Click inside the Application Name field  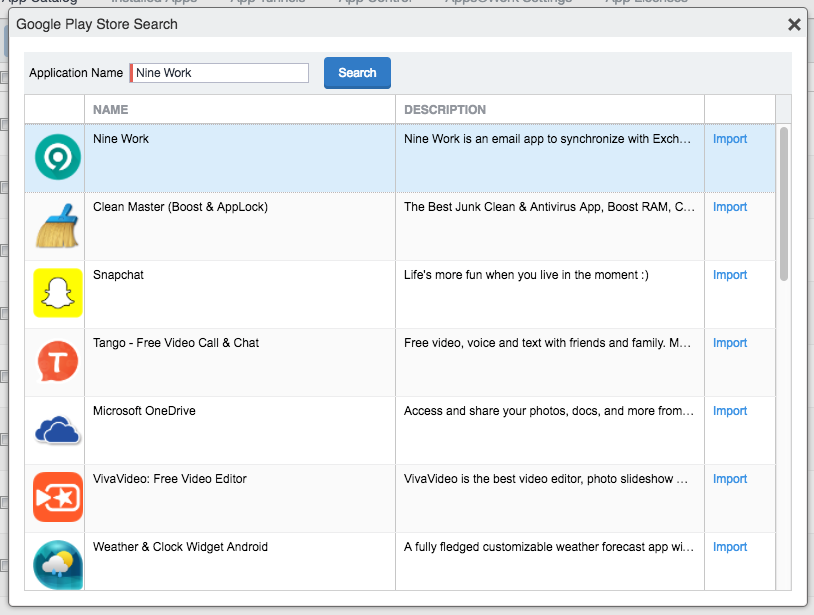click(x=220, y=72)
